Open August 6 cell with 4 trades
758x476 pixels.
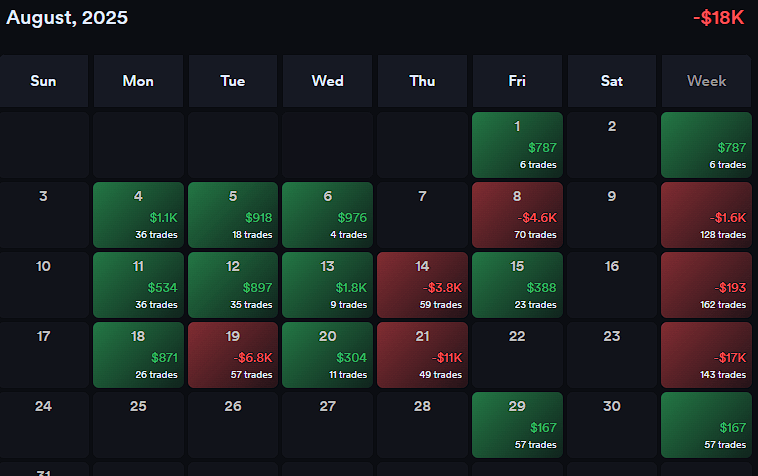(x=327, y=214)
